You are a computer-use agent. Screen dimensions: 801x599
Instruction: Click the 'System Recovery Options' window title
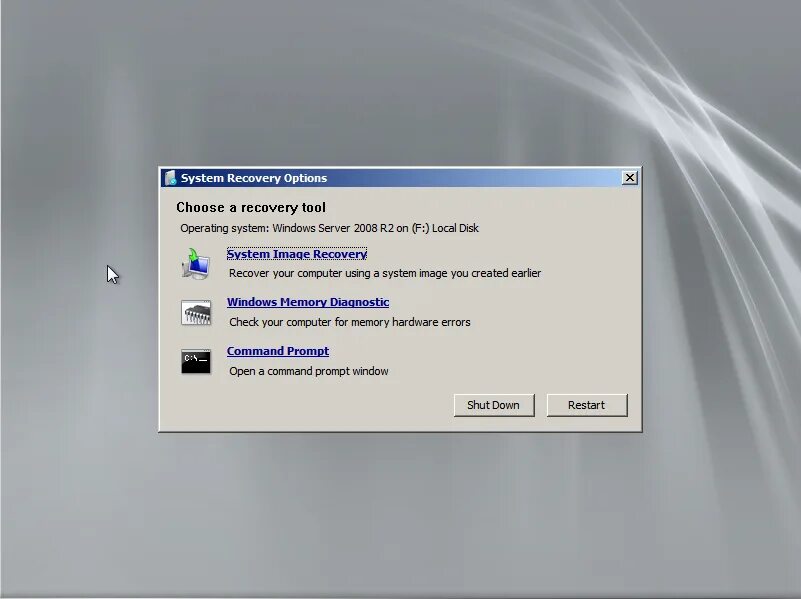254,178
